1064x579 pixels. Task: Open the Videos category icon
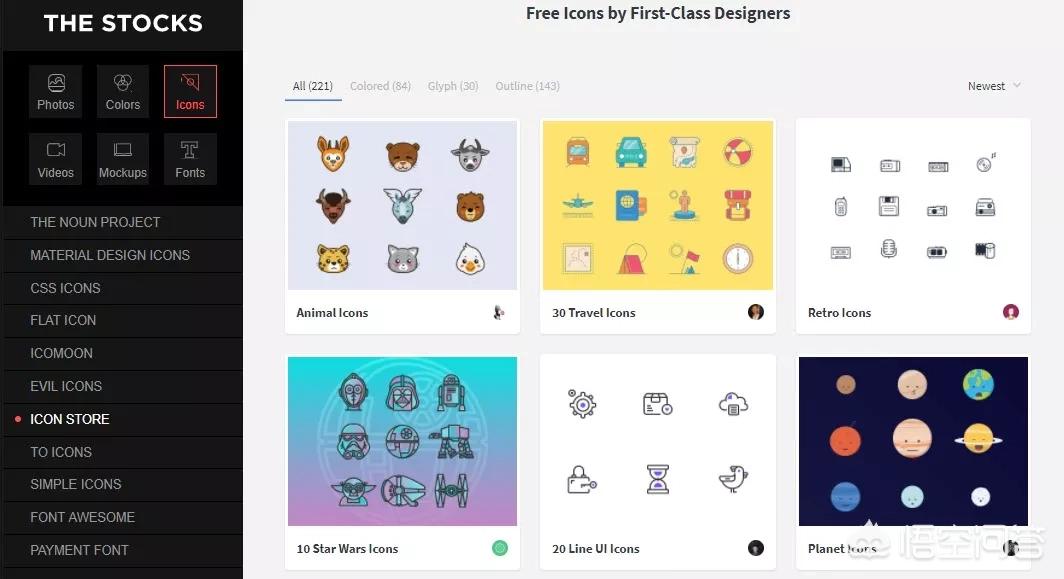click(x=56, y=159)
